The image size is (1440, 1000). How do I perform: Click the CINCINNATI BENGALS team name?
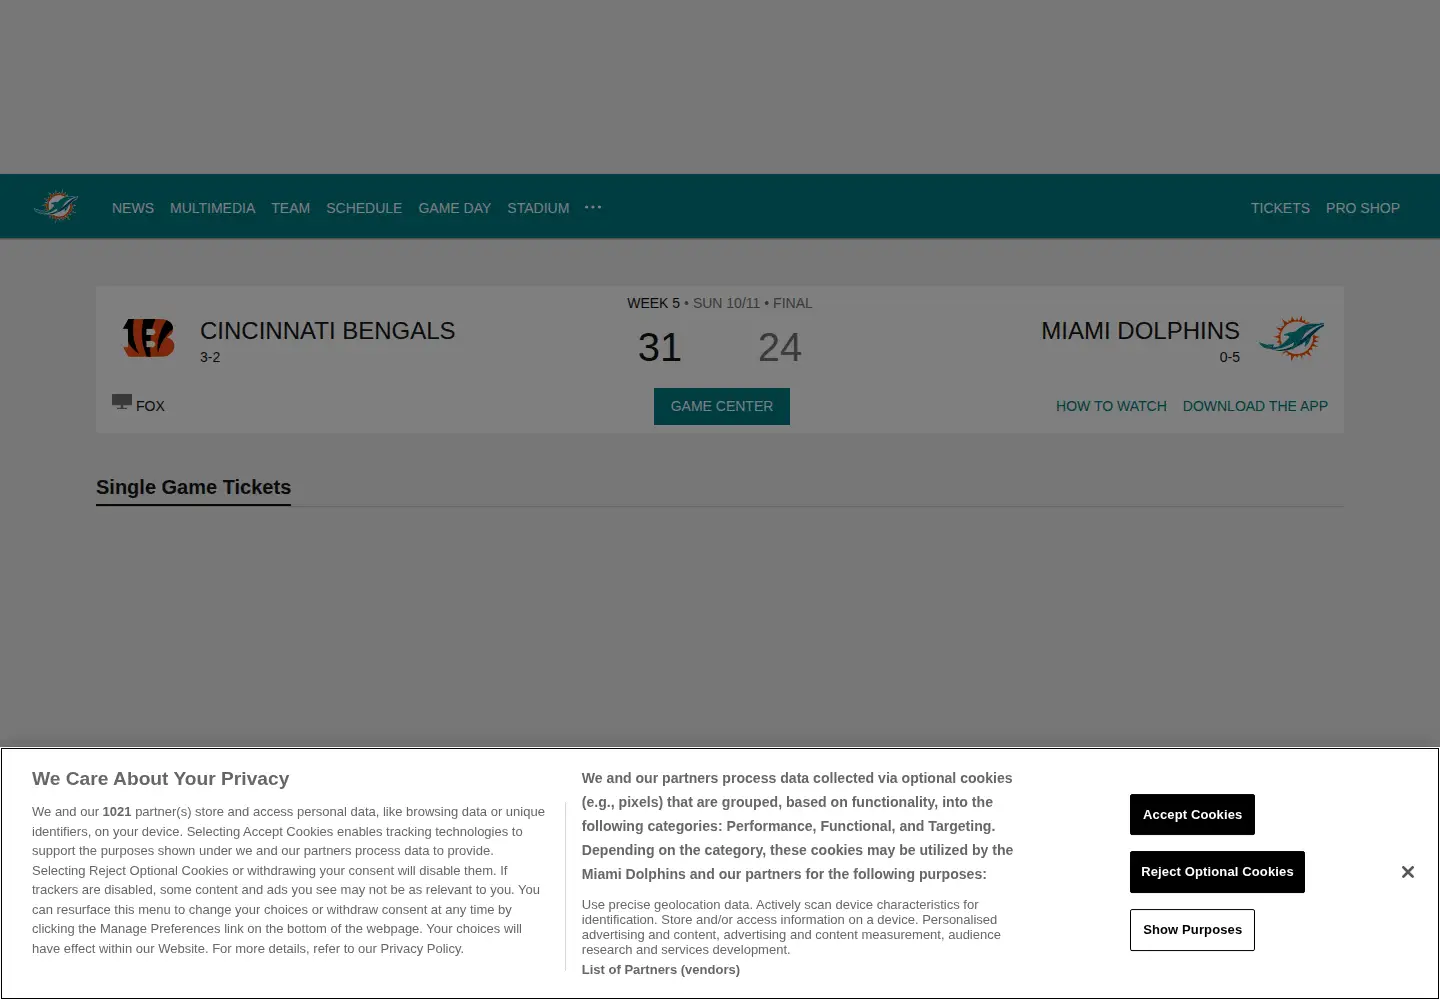point(327,331)
